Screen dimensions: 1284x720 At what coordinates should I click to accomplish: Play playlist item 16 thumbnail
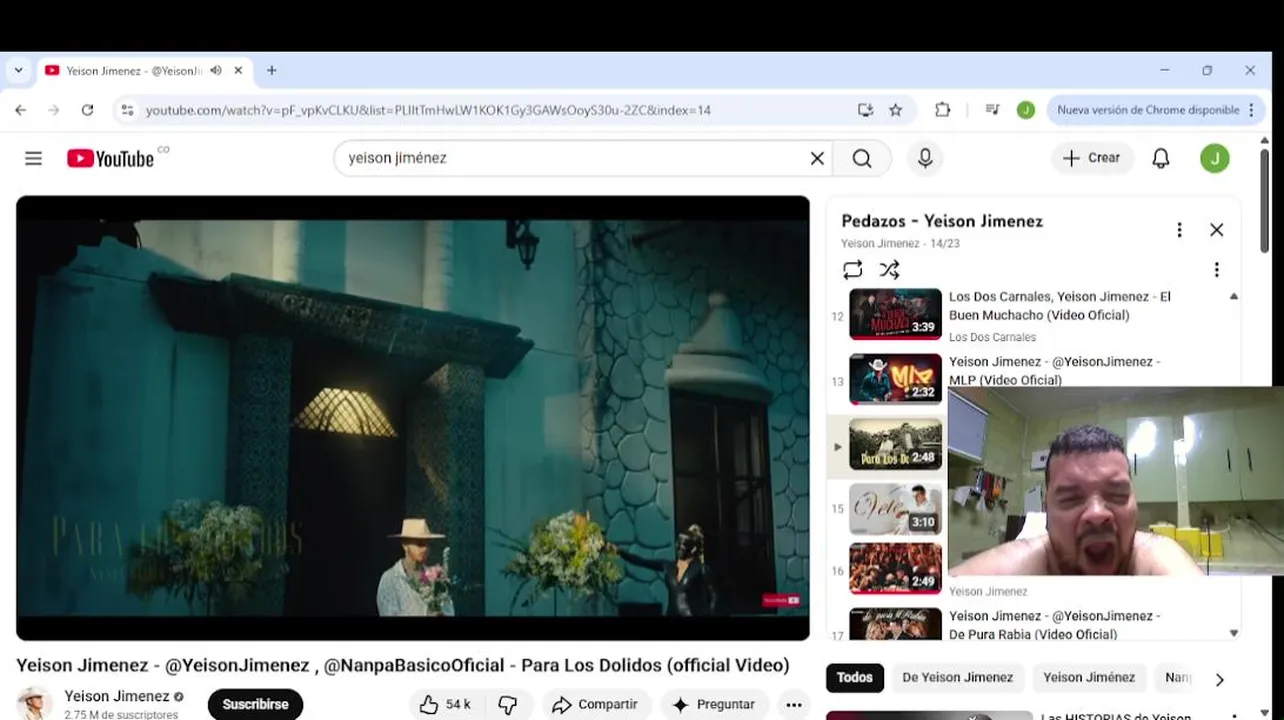(x=895, y=568)
